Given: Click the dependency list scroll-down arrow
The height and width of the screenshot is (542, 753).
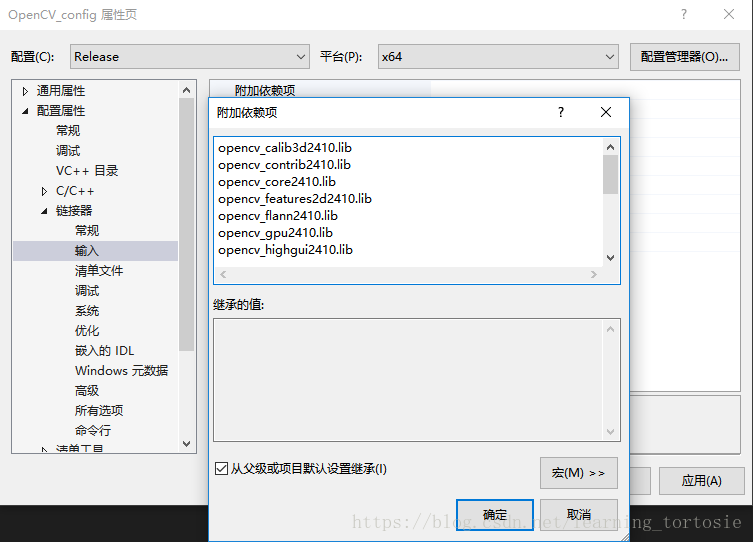Looking at the screenshot, I should point(610,258).
